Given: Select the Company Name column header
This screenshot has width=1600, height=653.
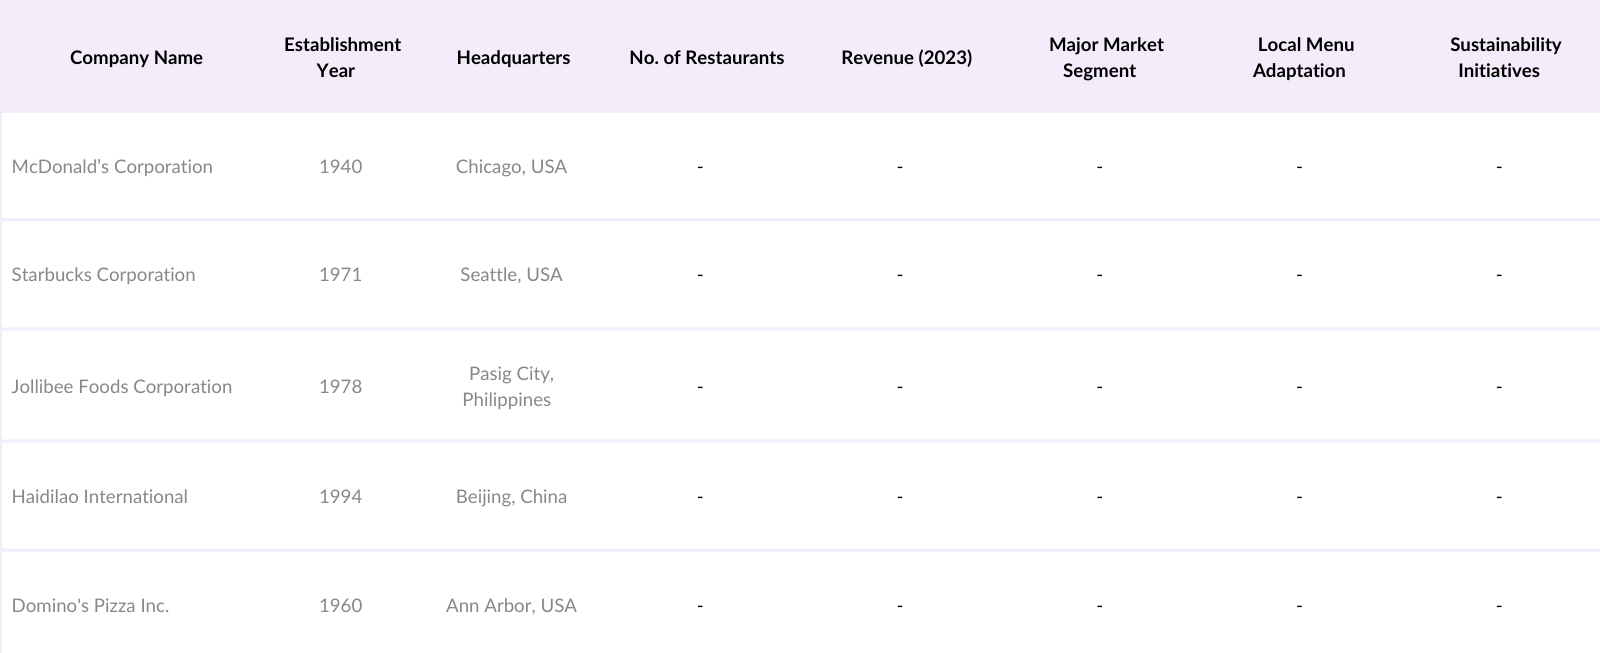Looking at the screenshot, I should pos(136,57).
